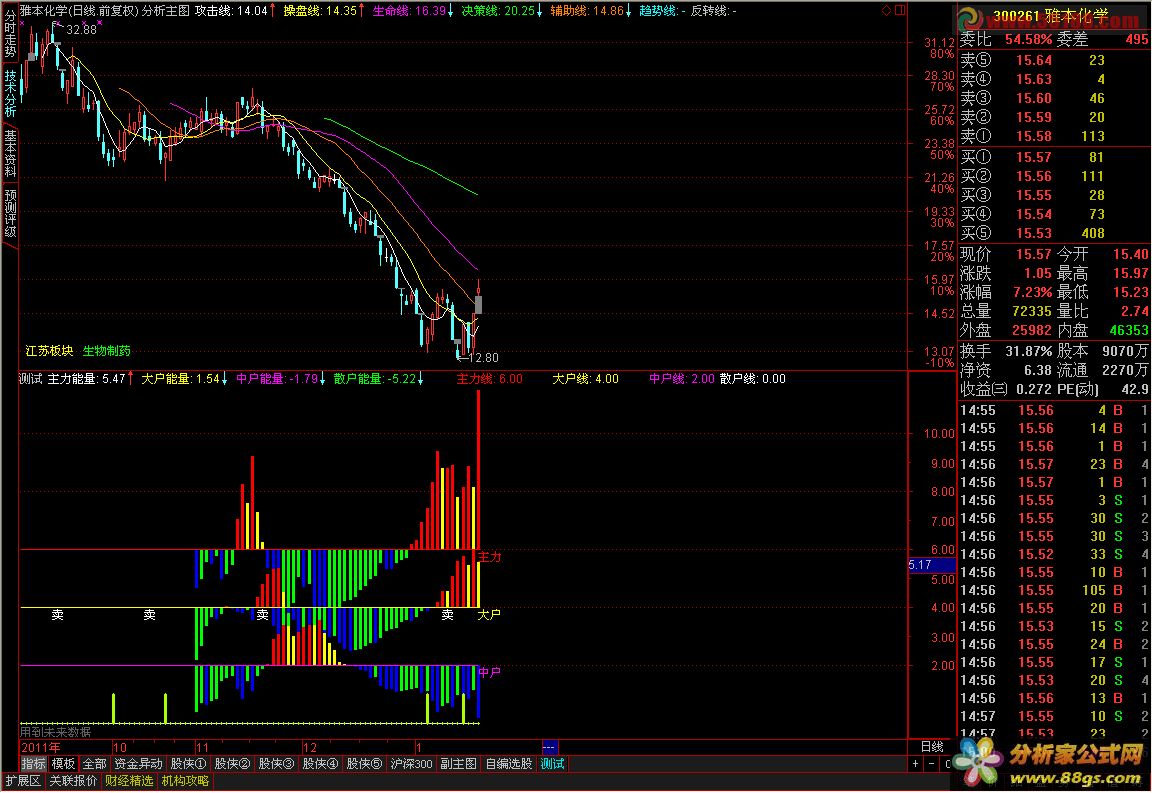1152x793 pixels.
Task: Zoom out chart with the - button
Action: pyautogui.click(x=931, y=764)
